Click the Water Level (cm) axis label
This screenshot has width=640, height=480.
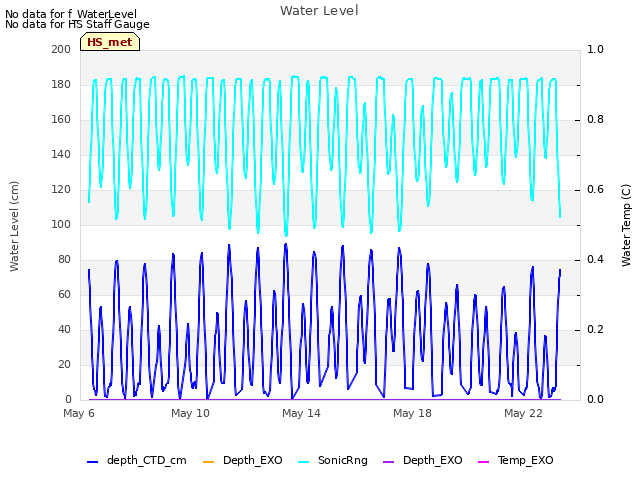click(x=14, y=226)
